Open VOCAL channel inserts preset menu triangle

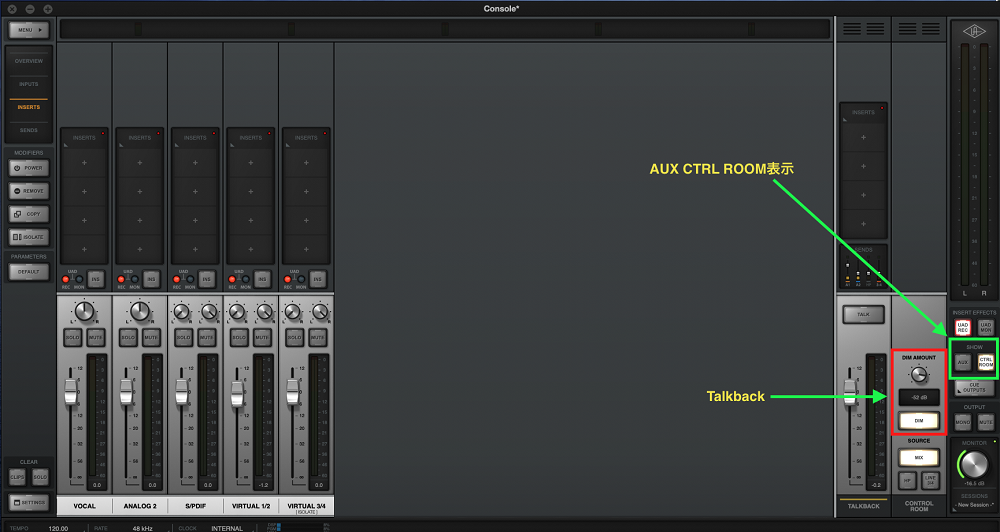click(66, 145)
